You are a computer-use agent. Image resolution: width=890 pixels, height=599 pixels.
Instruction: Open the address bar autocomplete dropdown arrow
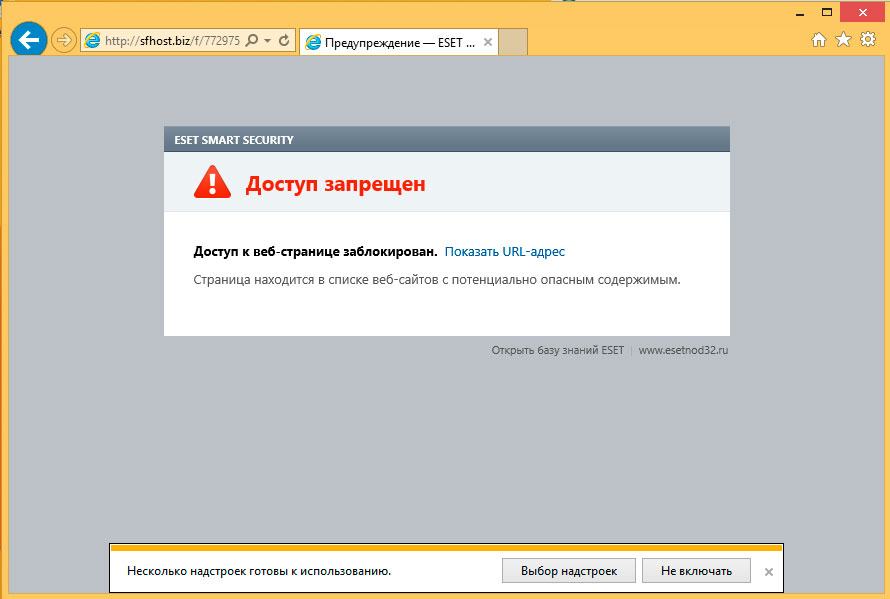pos(267,41)
